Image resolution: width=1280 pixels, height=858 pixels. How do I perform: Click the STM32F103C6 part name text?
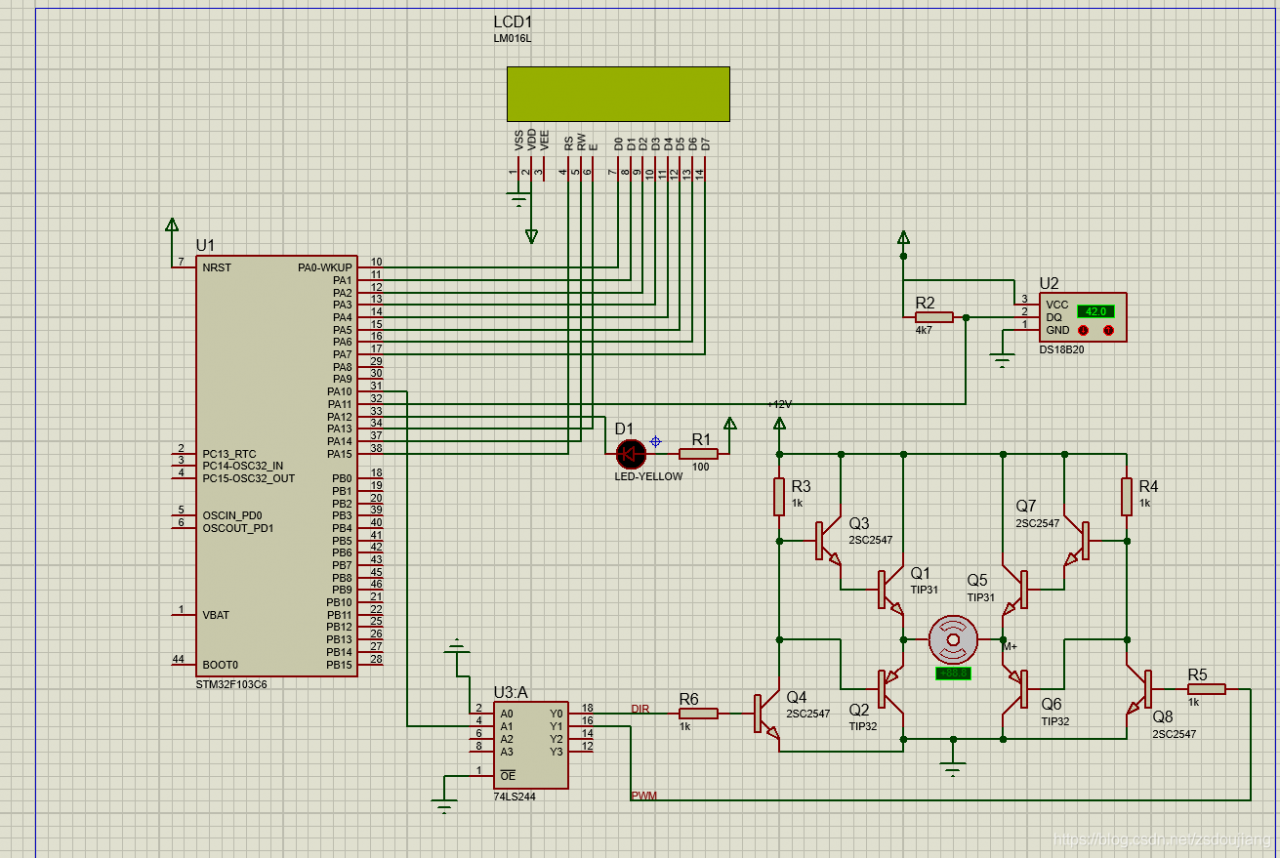click(x=231, y=685)
